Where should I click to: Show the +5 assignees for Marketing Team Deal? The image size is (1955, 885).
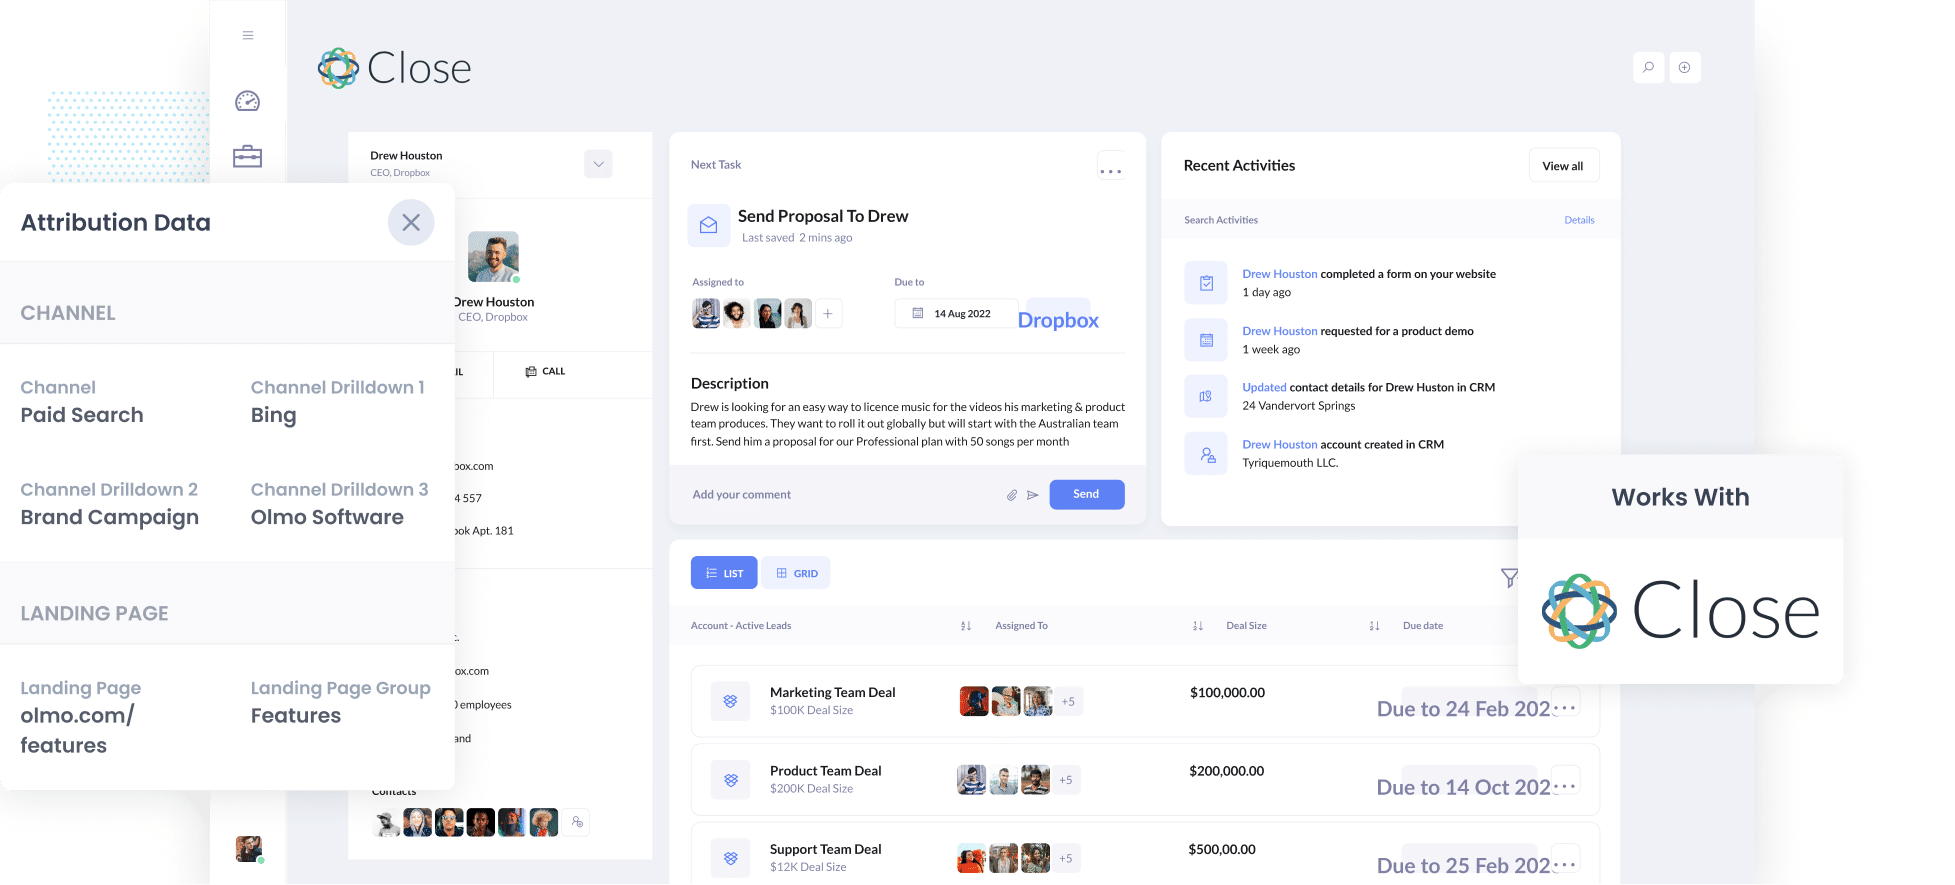pyautogui.click(x=1068, y=702)
